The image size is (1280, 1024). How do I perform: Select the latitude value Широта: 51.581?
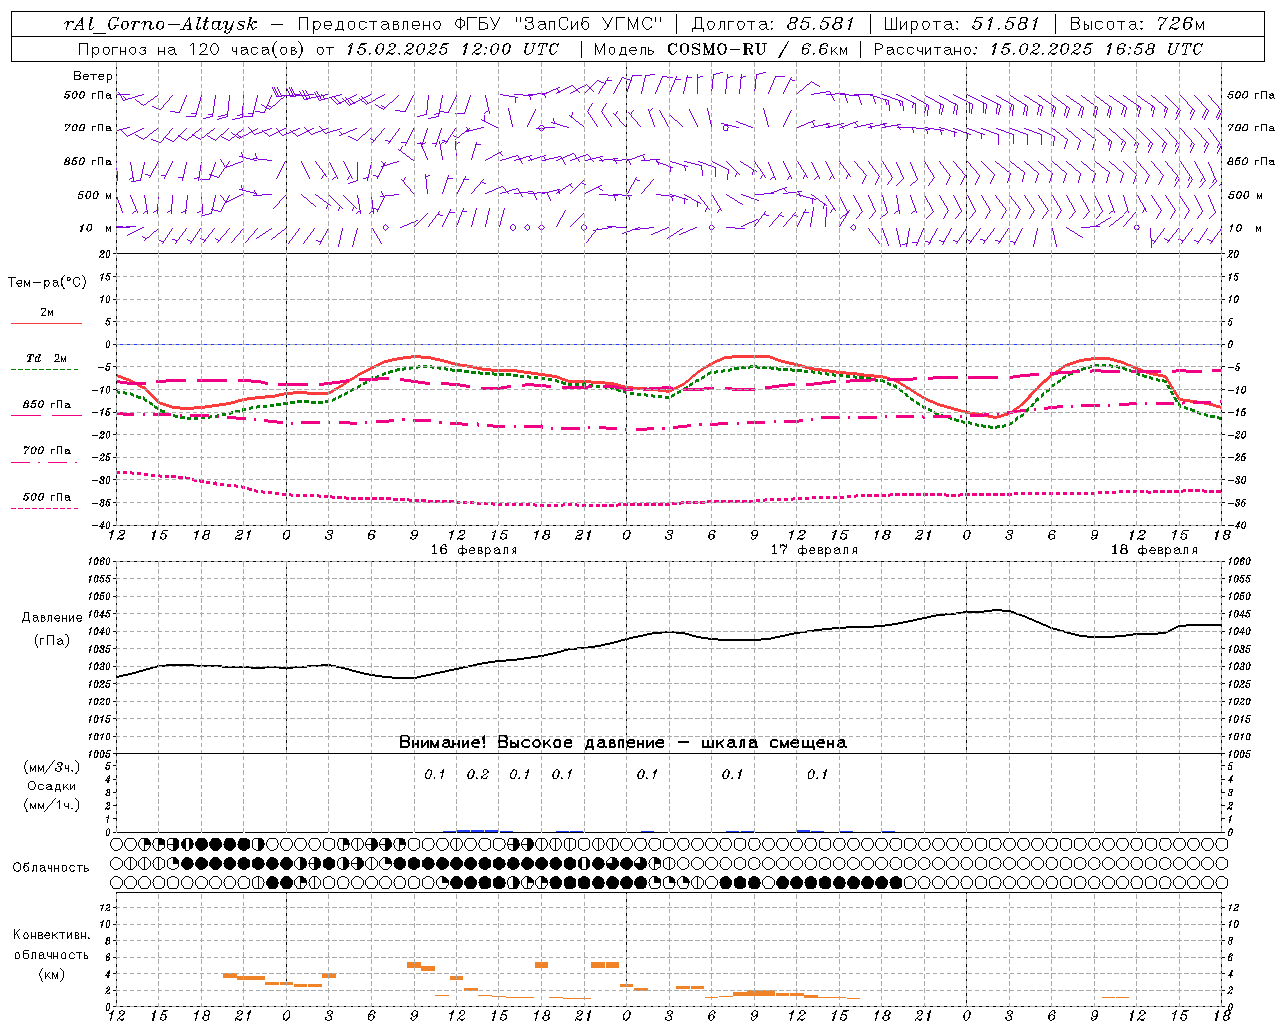[x=961, y=24]
